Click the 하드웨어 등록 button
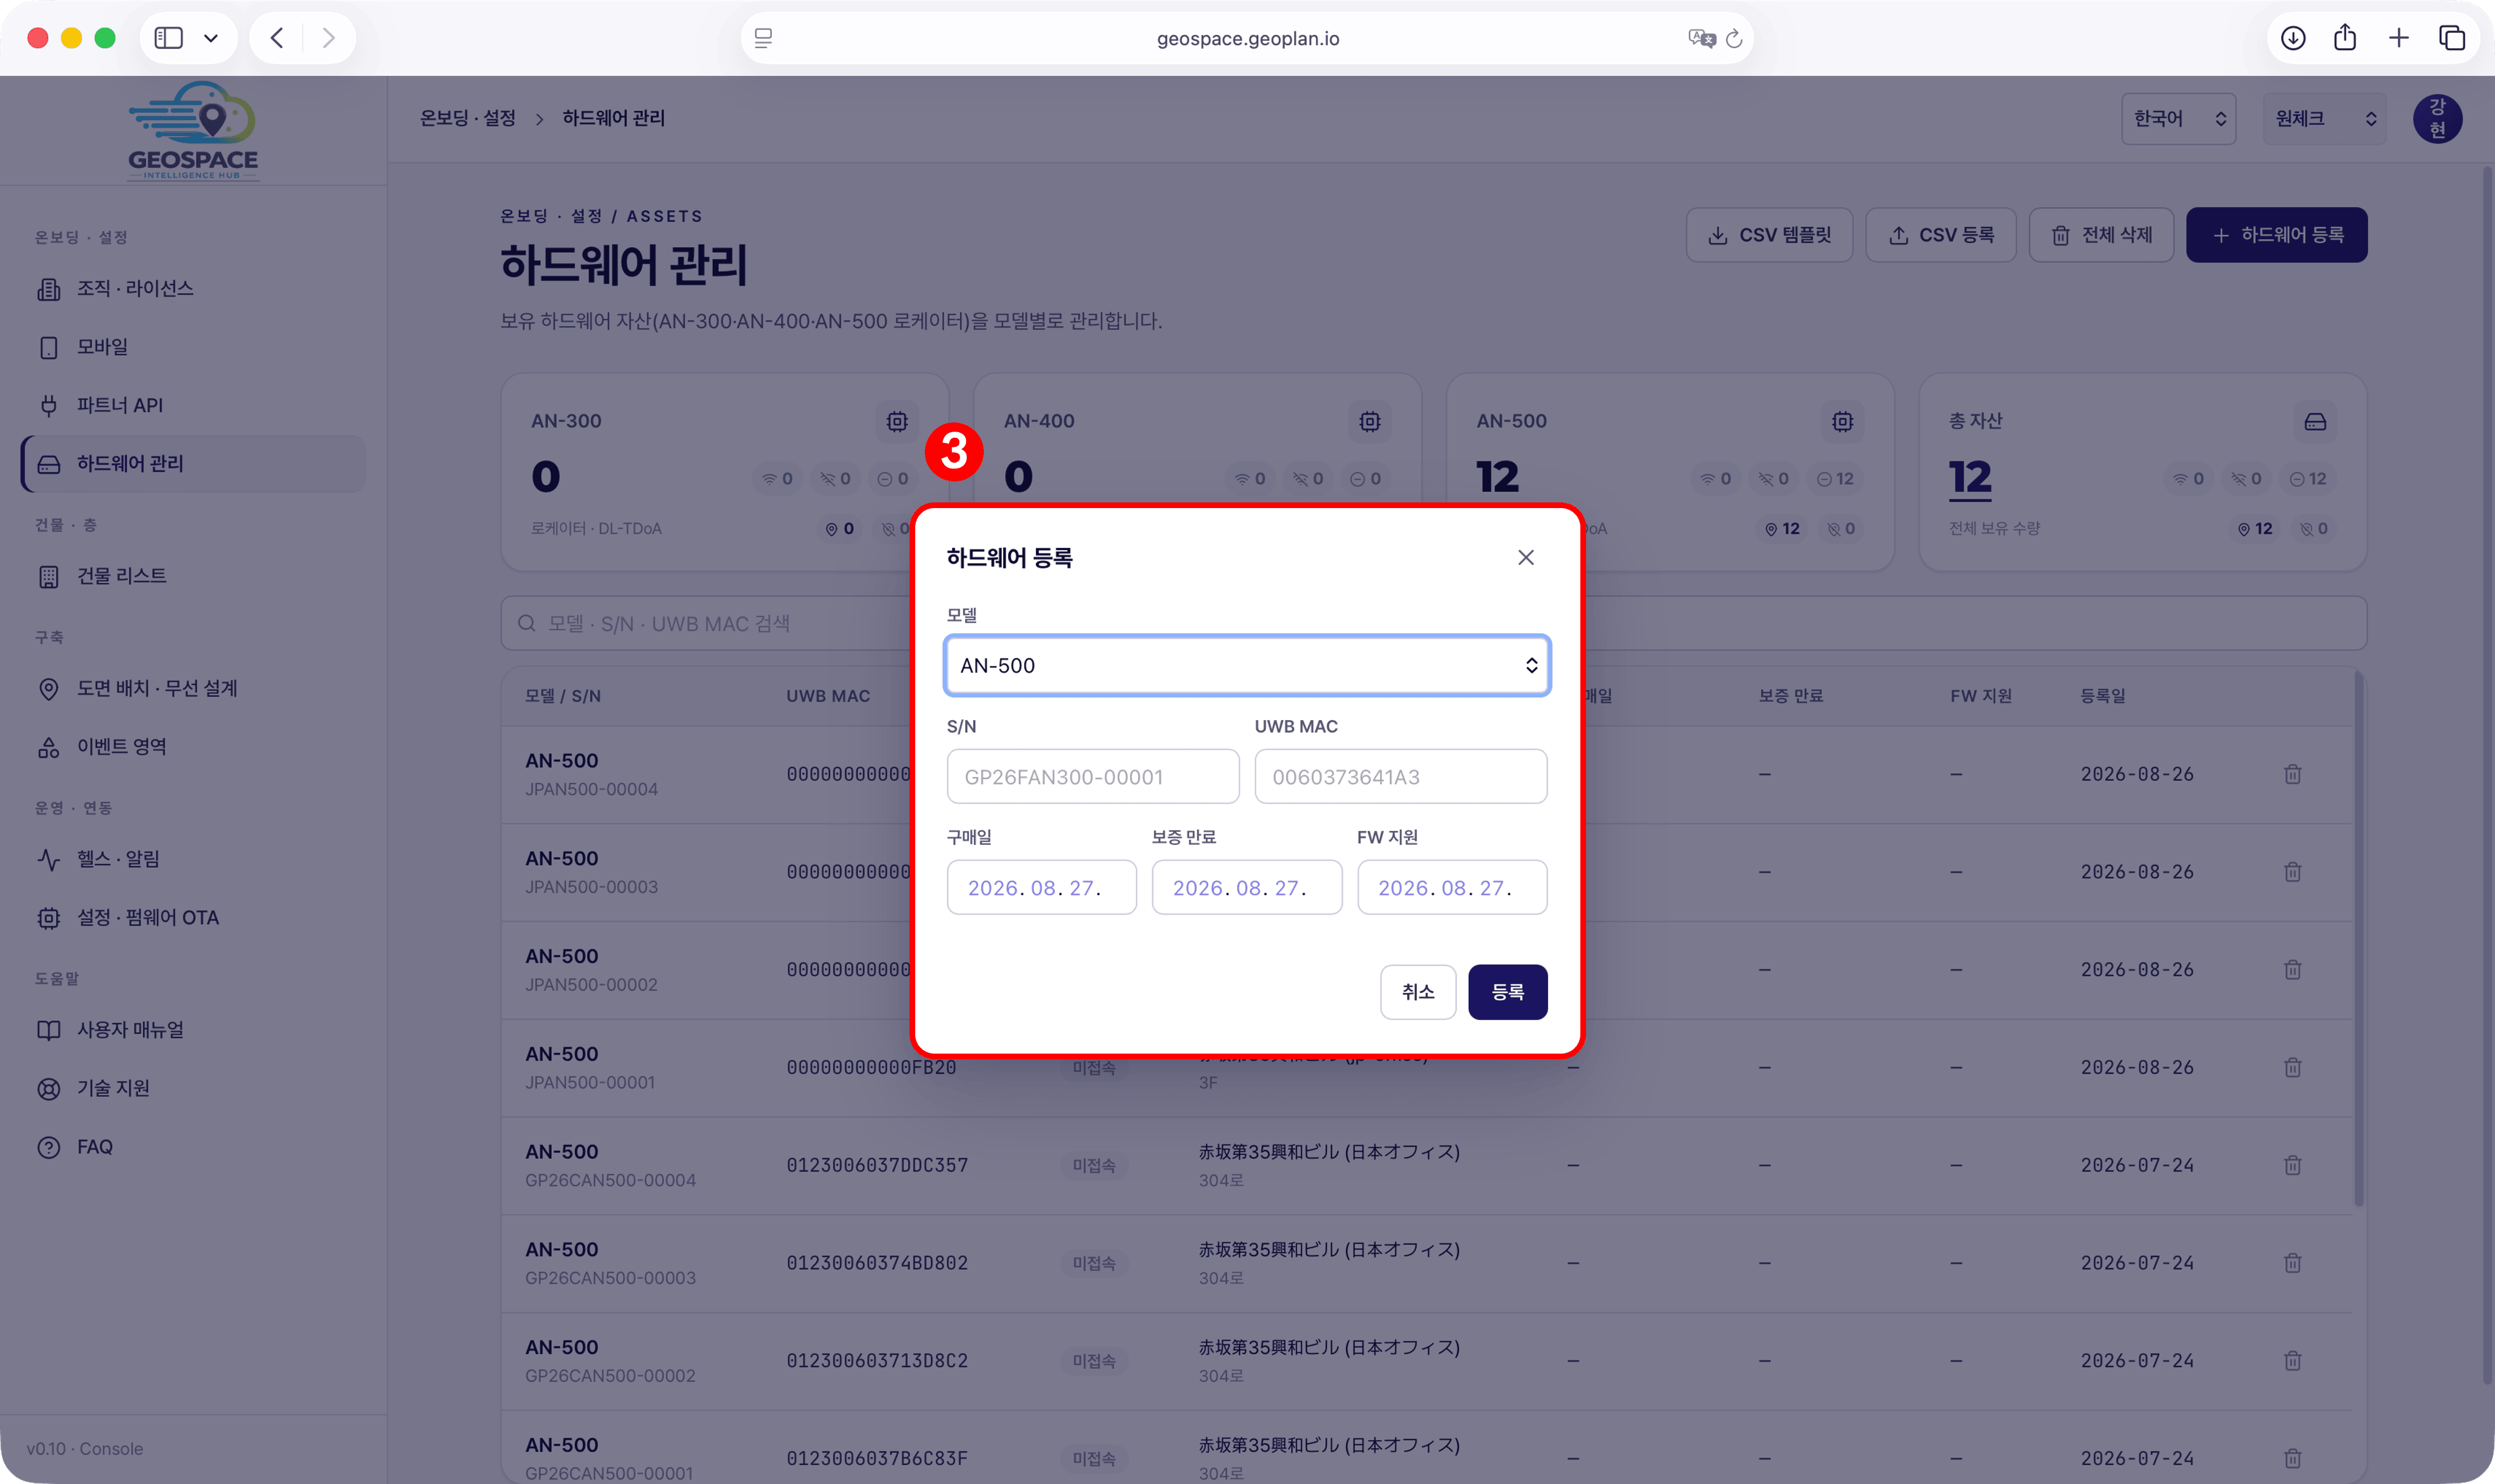The width and height of the screenshot is (2495, 1484). coord(2276,235)
